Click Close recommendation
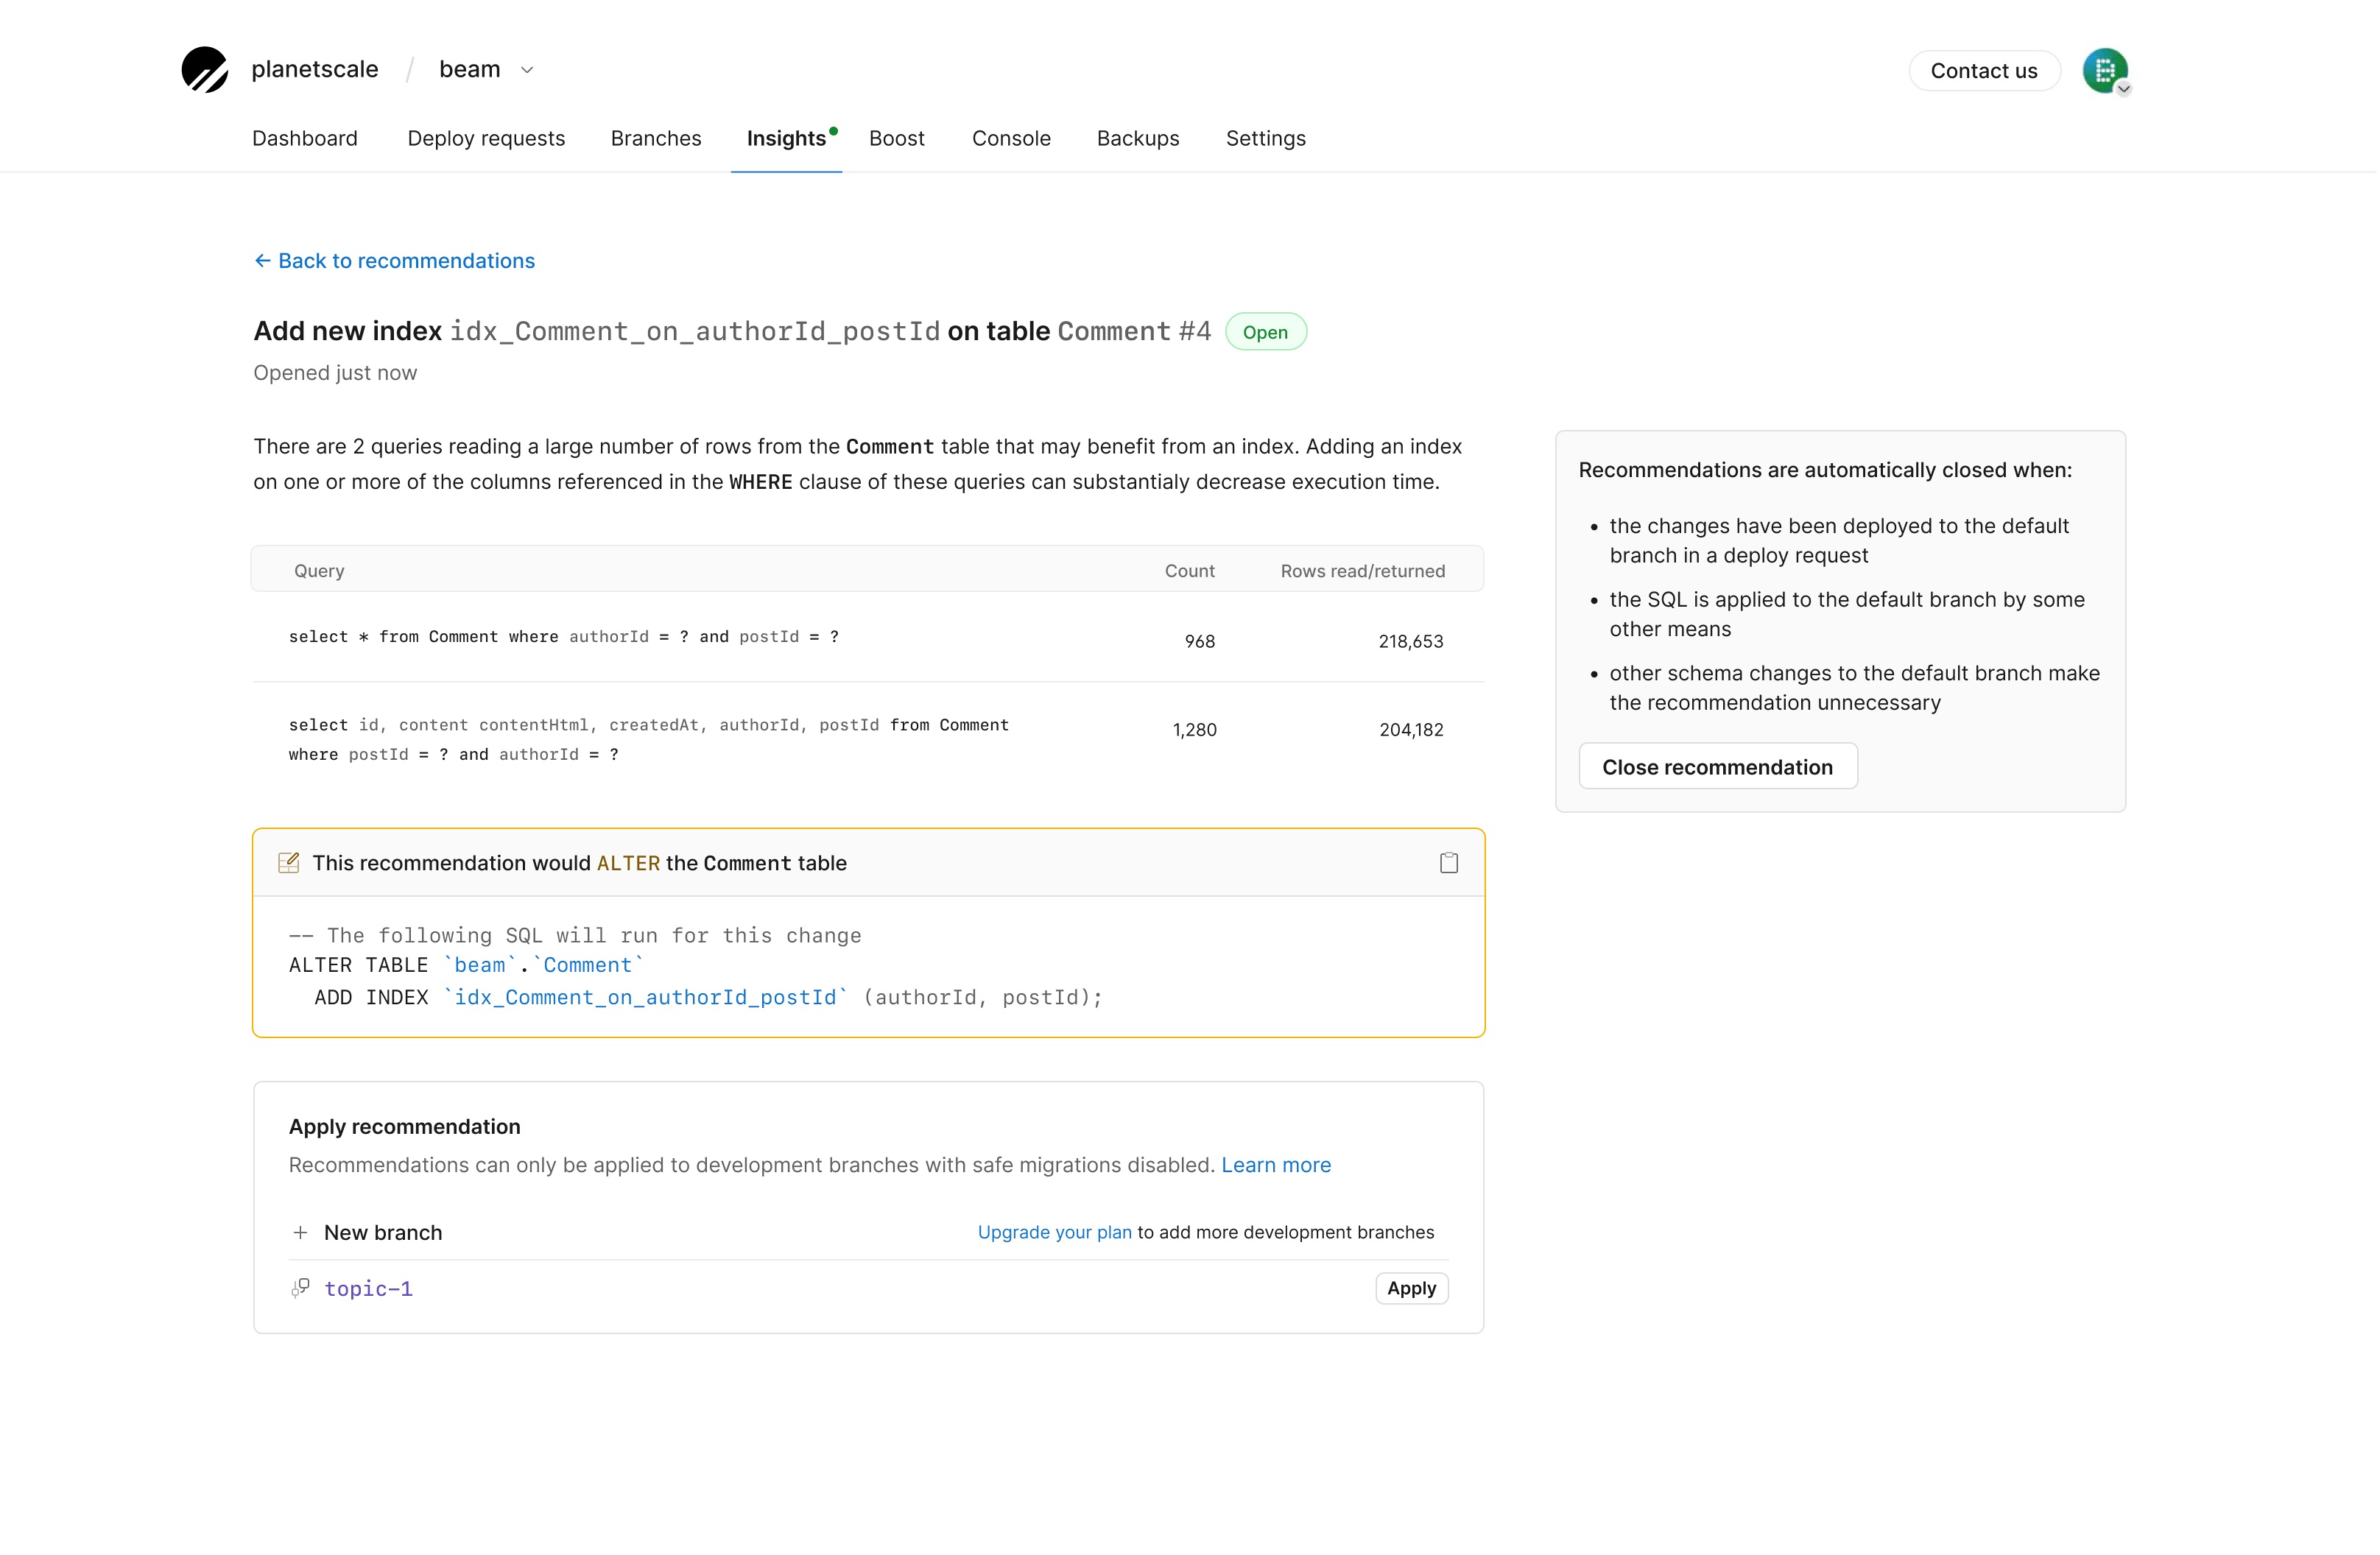 (1718, 766)
